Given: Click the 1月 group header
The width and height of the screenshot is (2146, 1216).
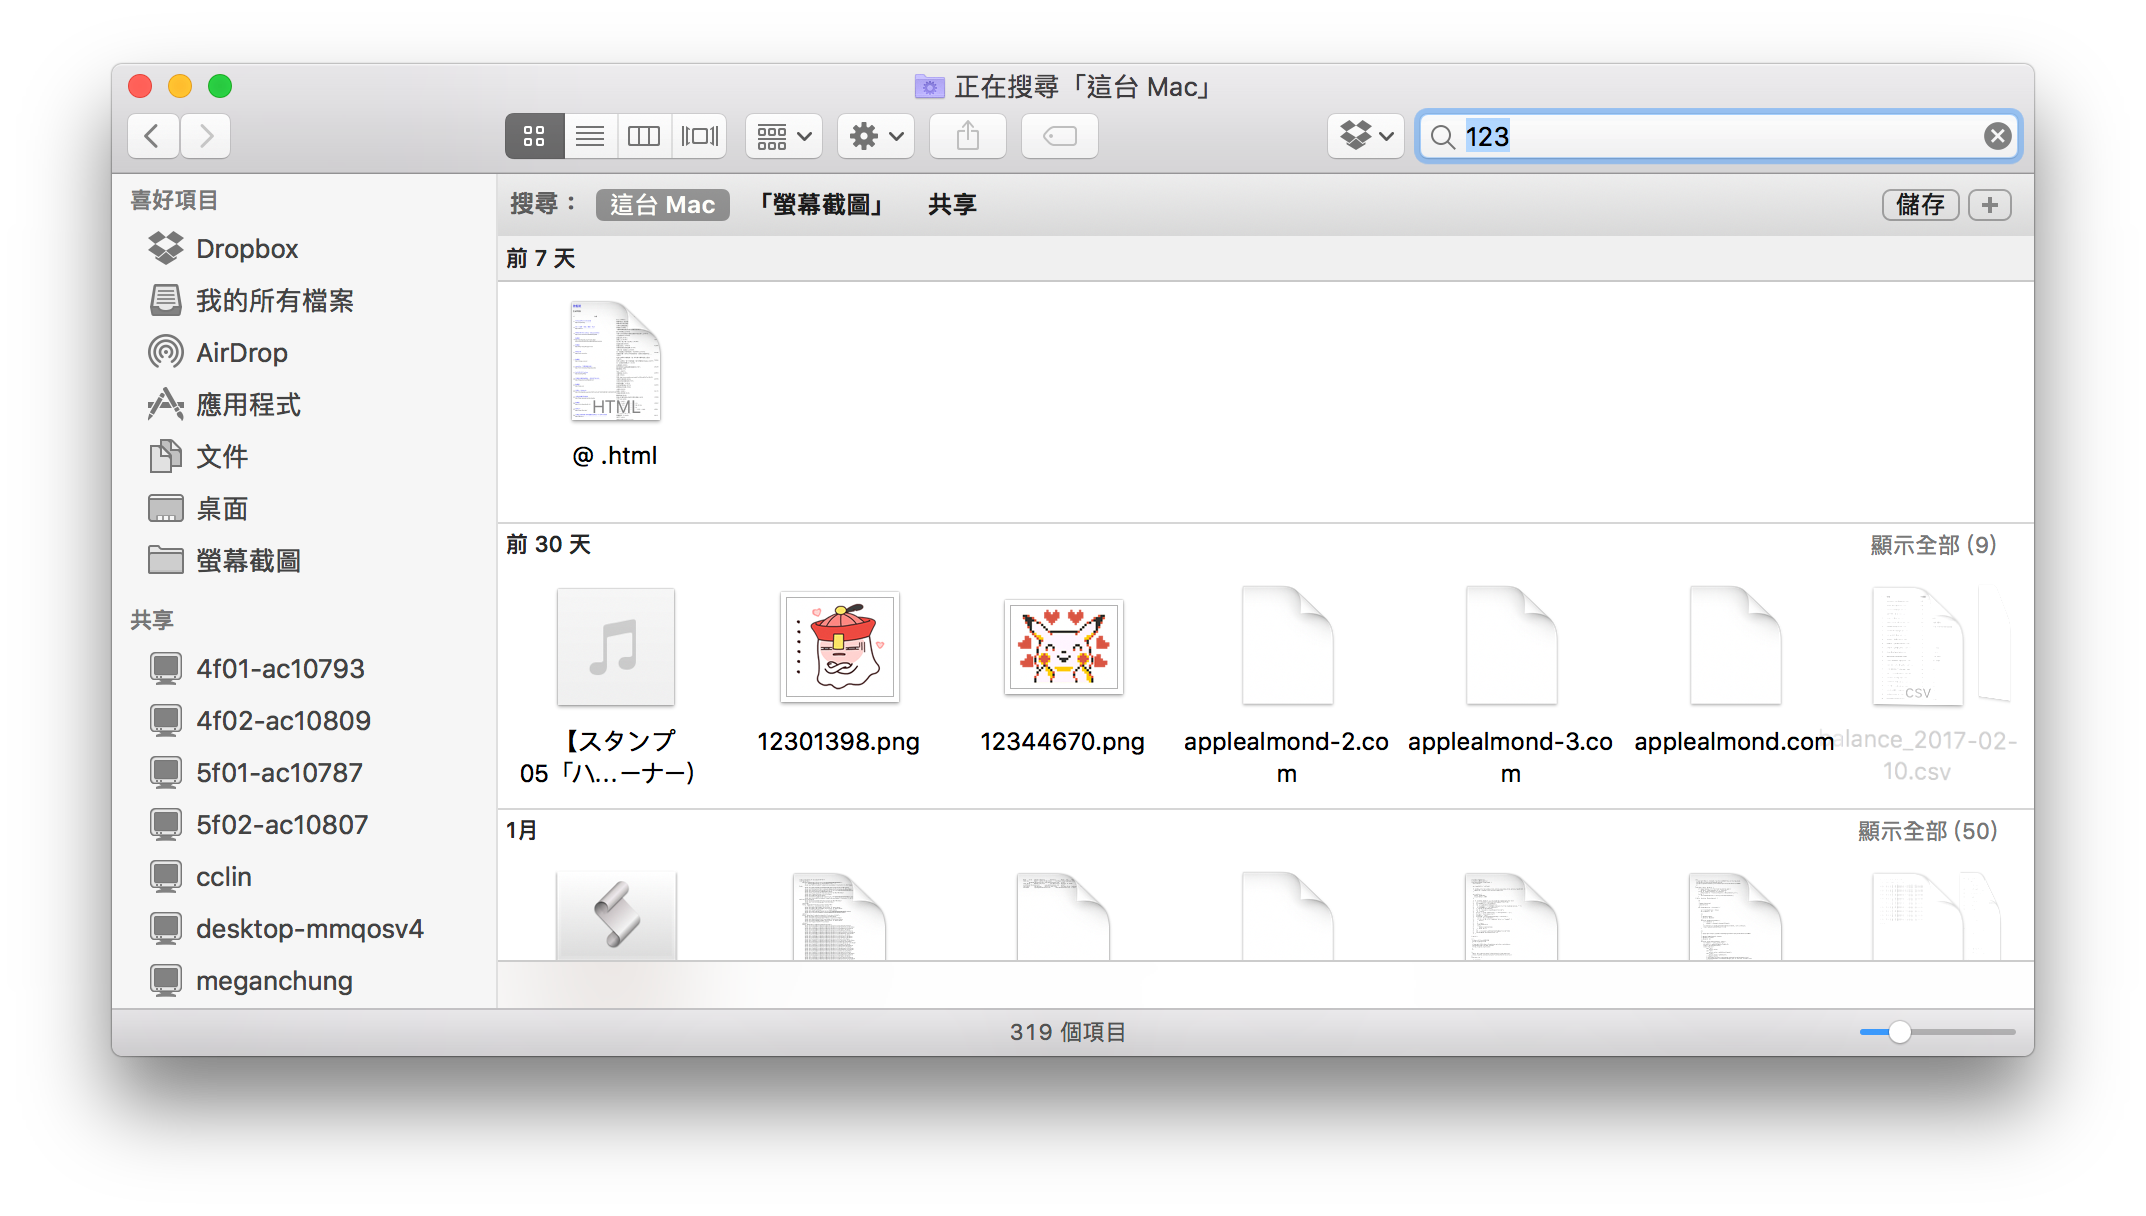Looking at the screenshot, I should click(522, 831).
